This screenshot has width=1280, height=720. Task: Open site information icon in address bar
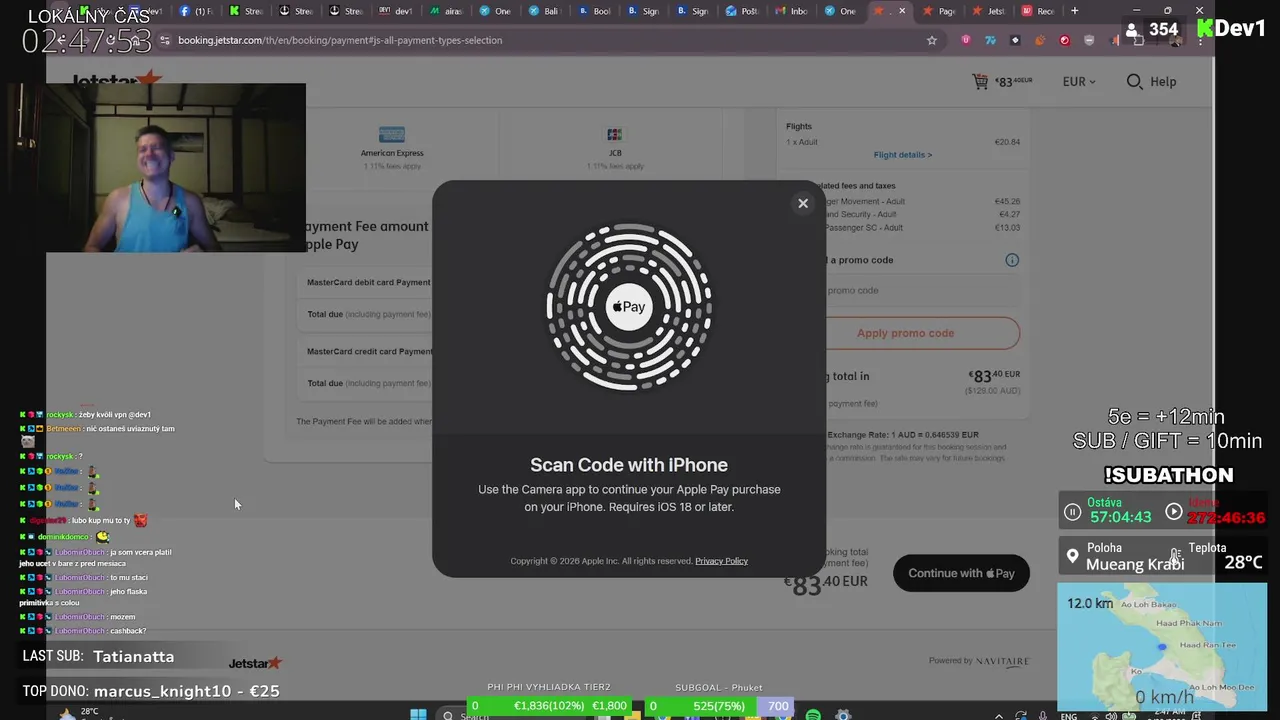point(166,40)
